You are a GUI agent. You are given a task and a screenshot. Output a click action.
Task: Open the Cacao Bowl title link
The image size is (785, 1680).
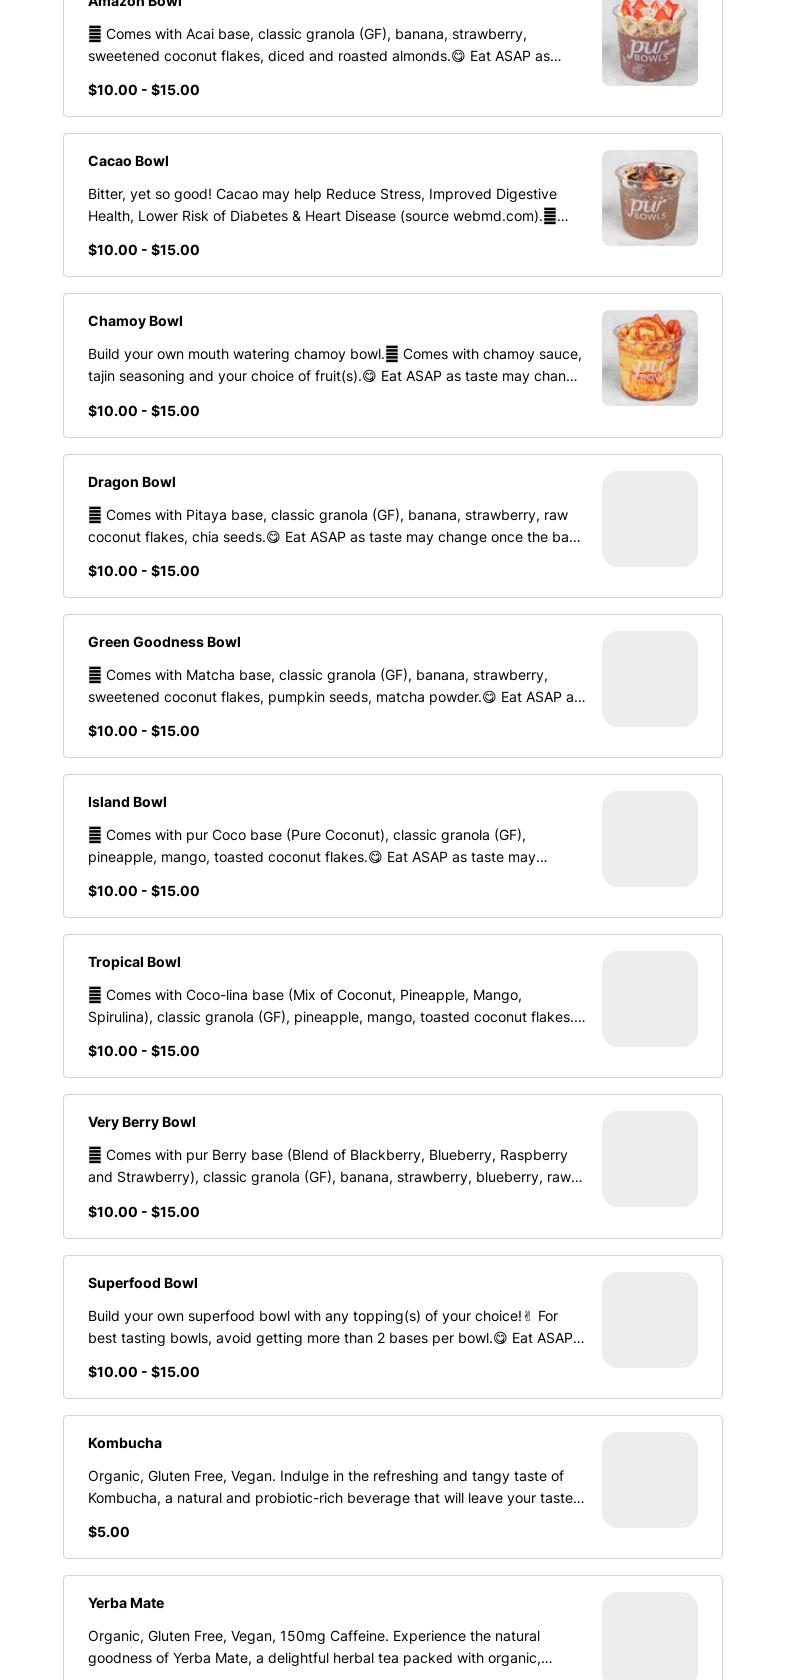tap(128, 161)
